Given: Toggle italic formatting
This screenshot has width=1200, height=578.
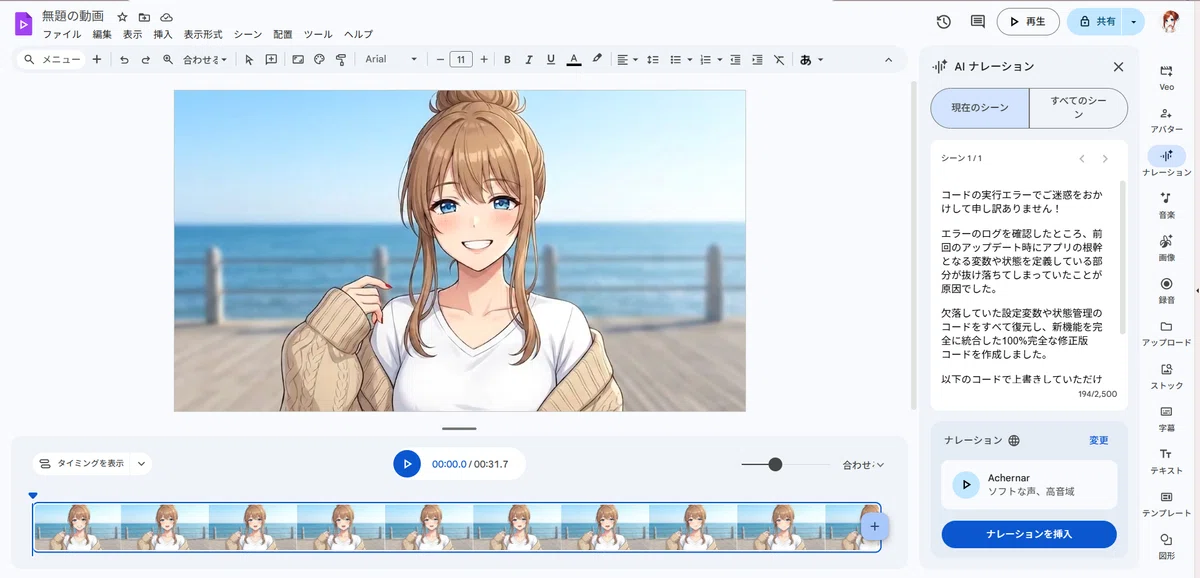Looking at the screenshot, I should [529, 60].
